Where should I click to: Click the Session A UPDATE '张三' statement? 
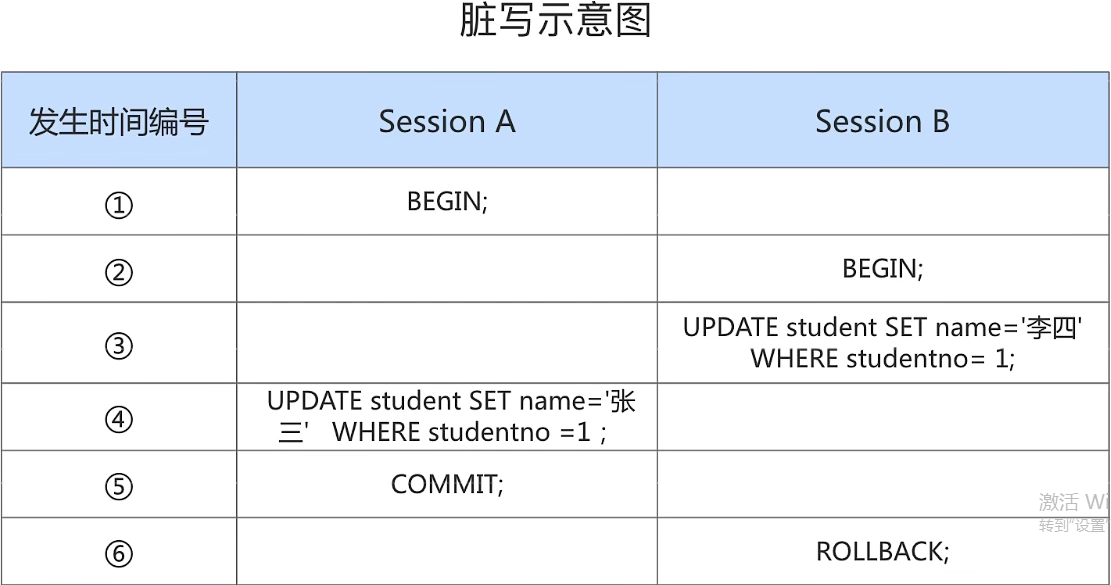click(x=451, y=416)
